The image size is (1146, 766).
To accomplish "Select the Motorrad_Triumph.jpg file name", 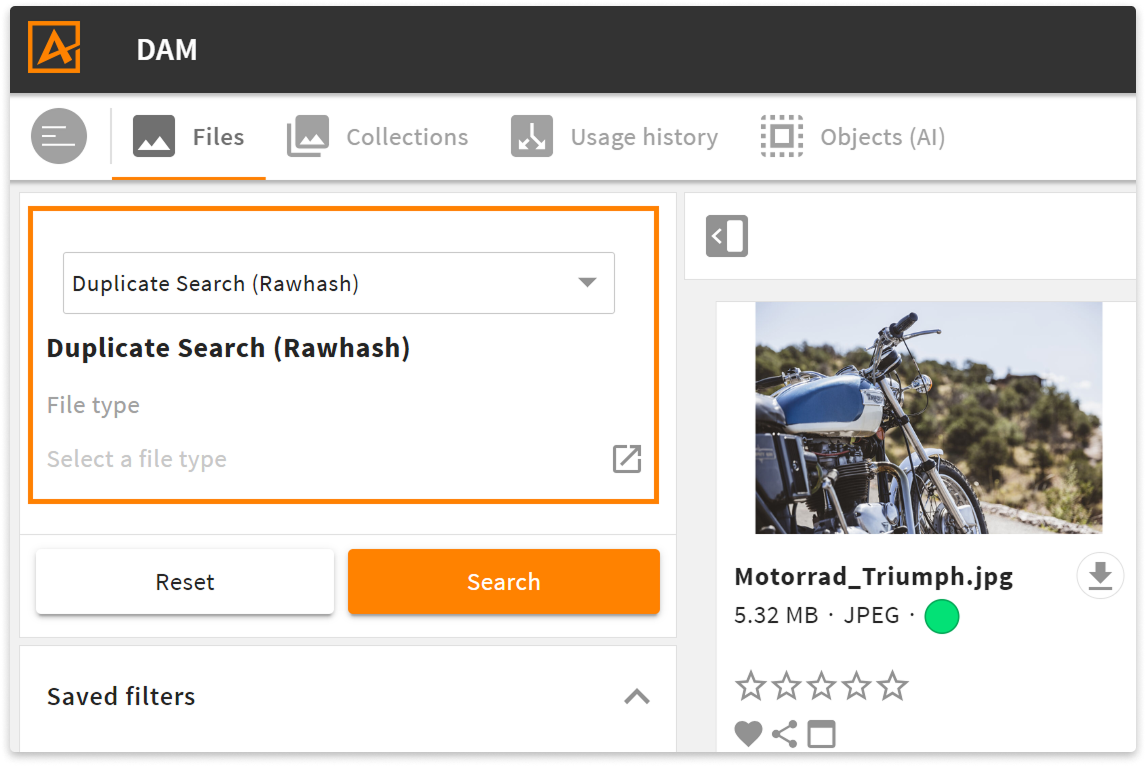I will click(874, 577).
